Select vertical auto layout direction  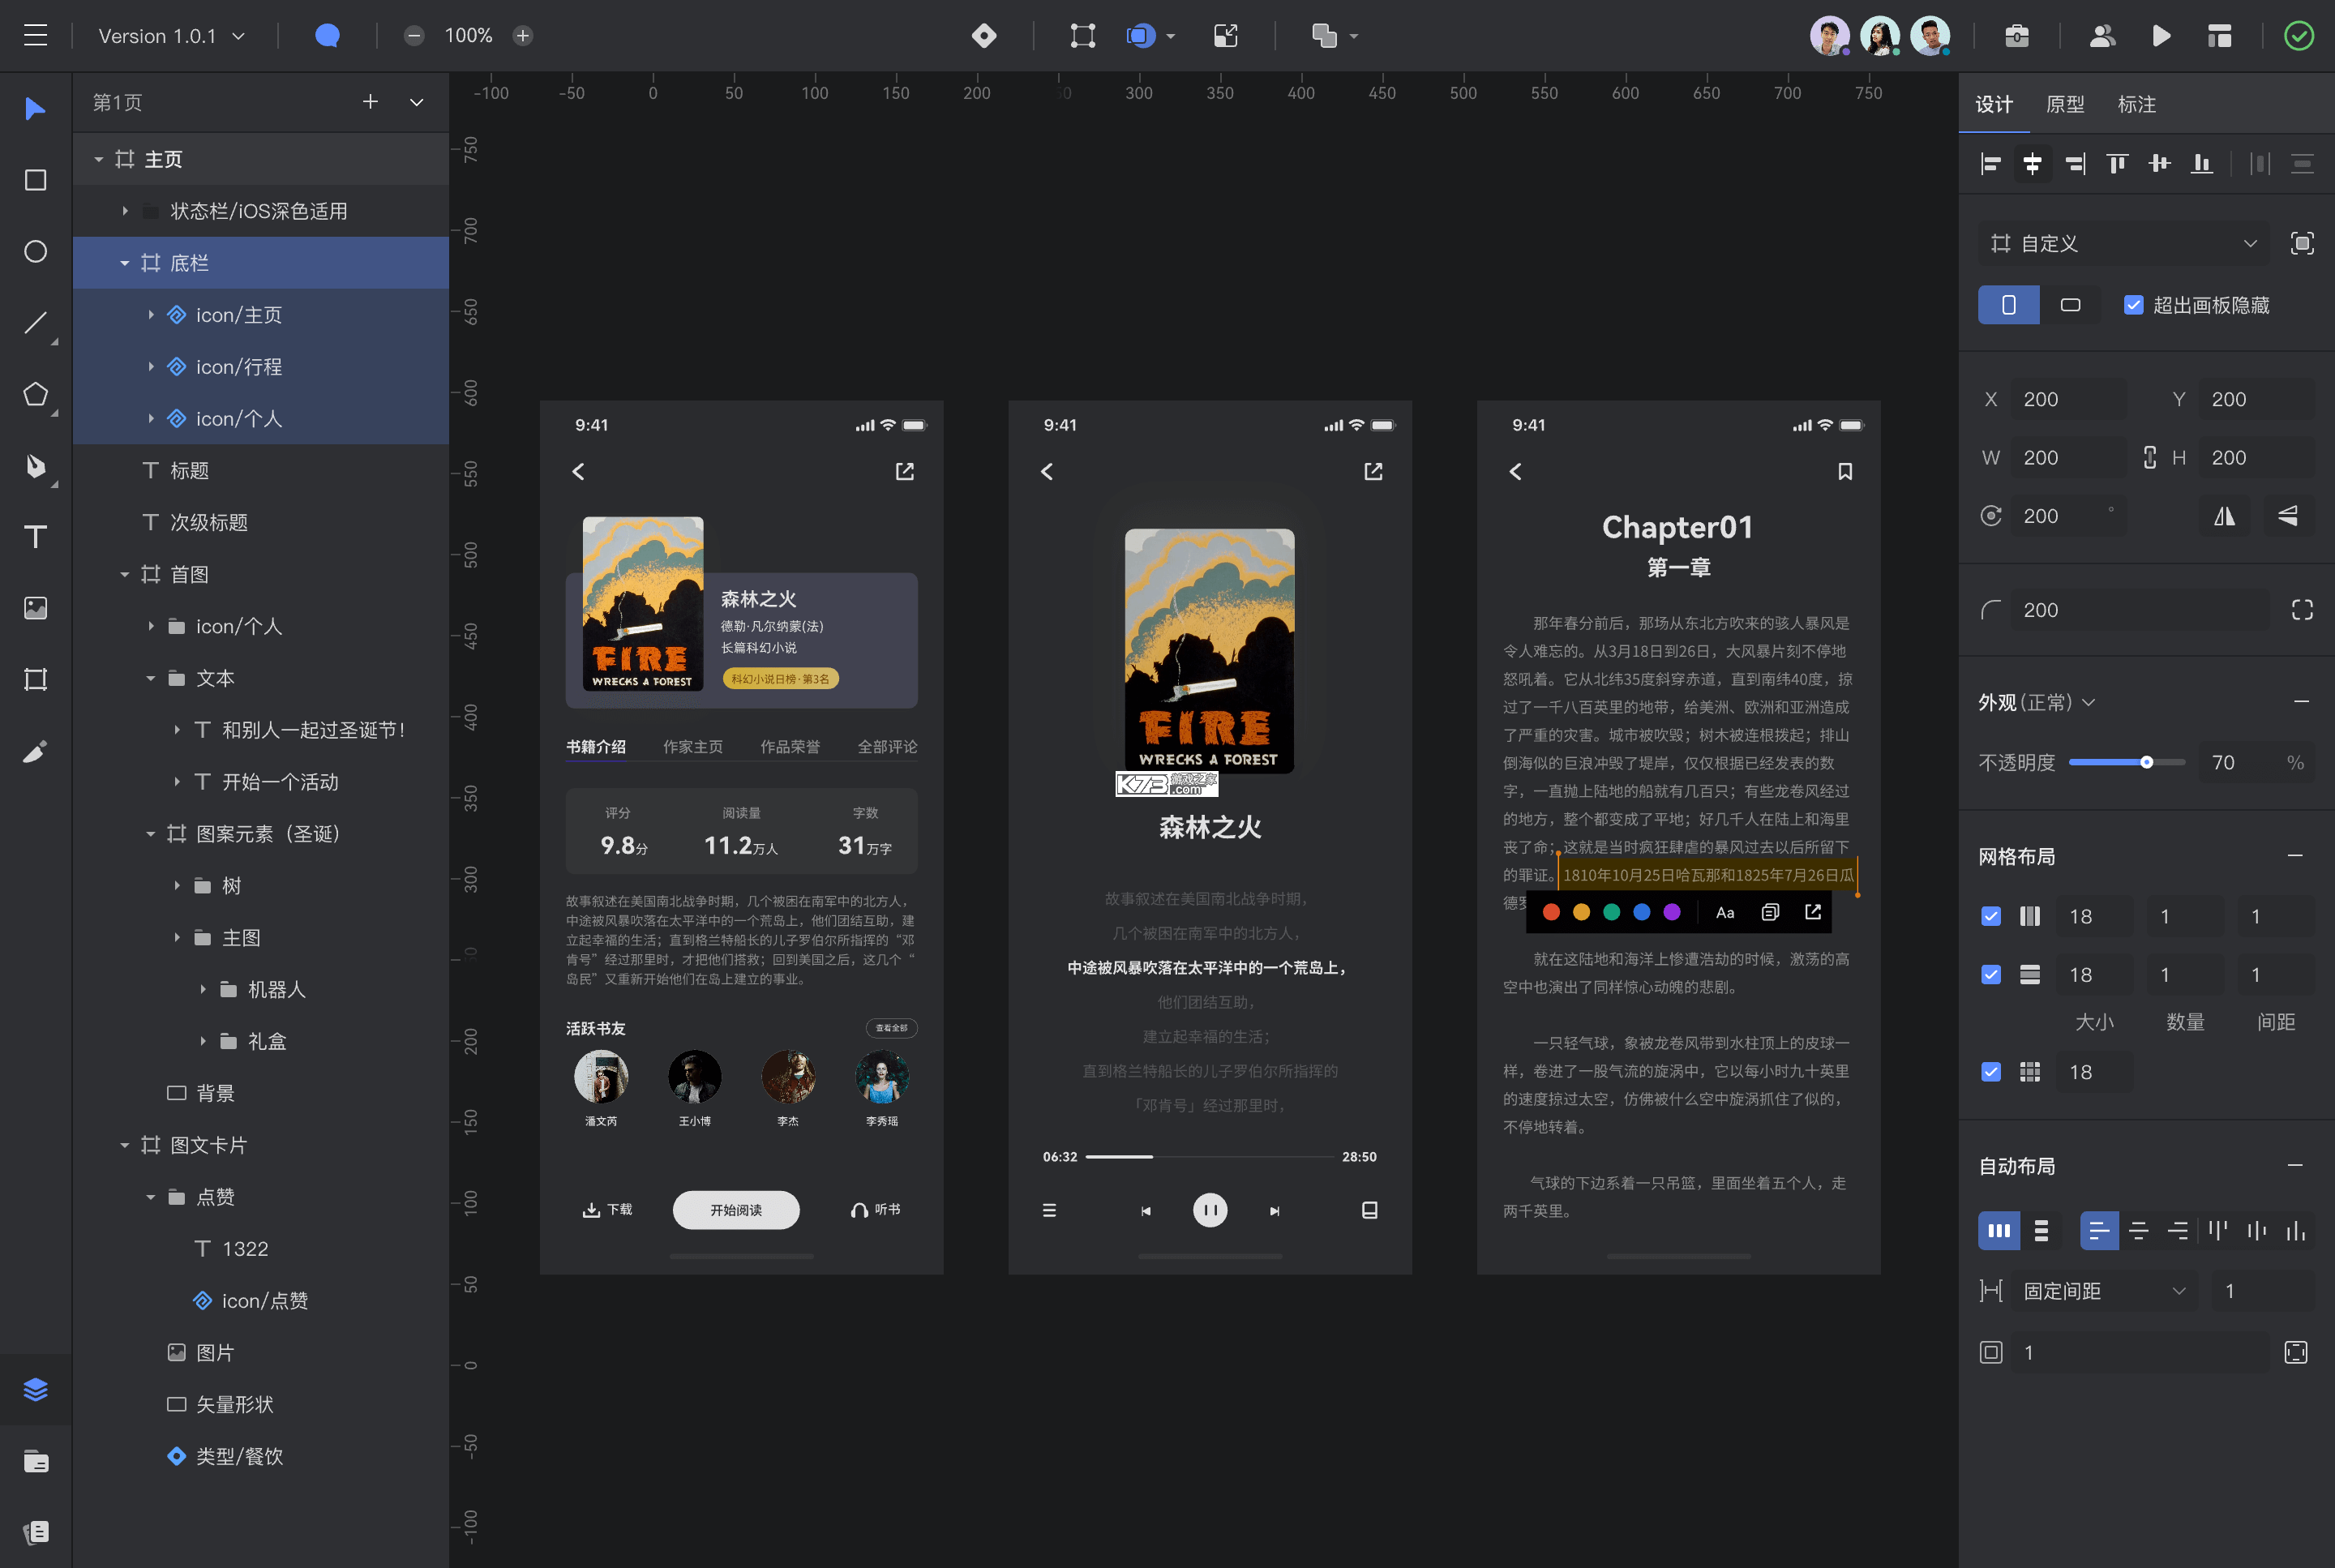(x=2041, y=1231)
